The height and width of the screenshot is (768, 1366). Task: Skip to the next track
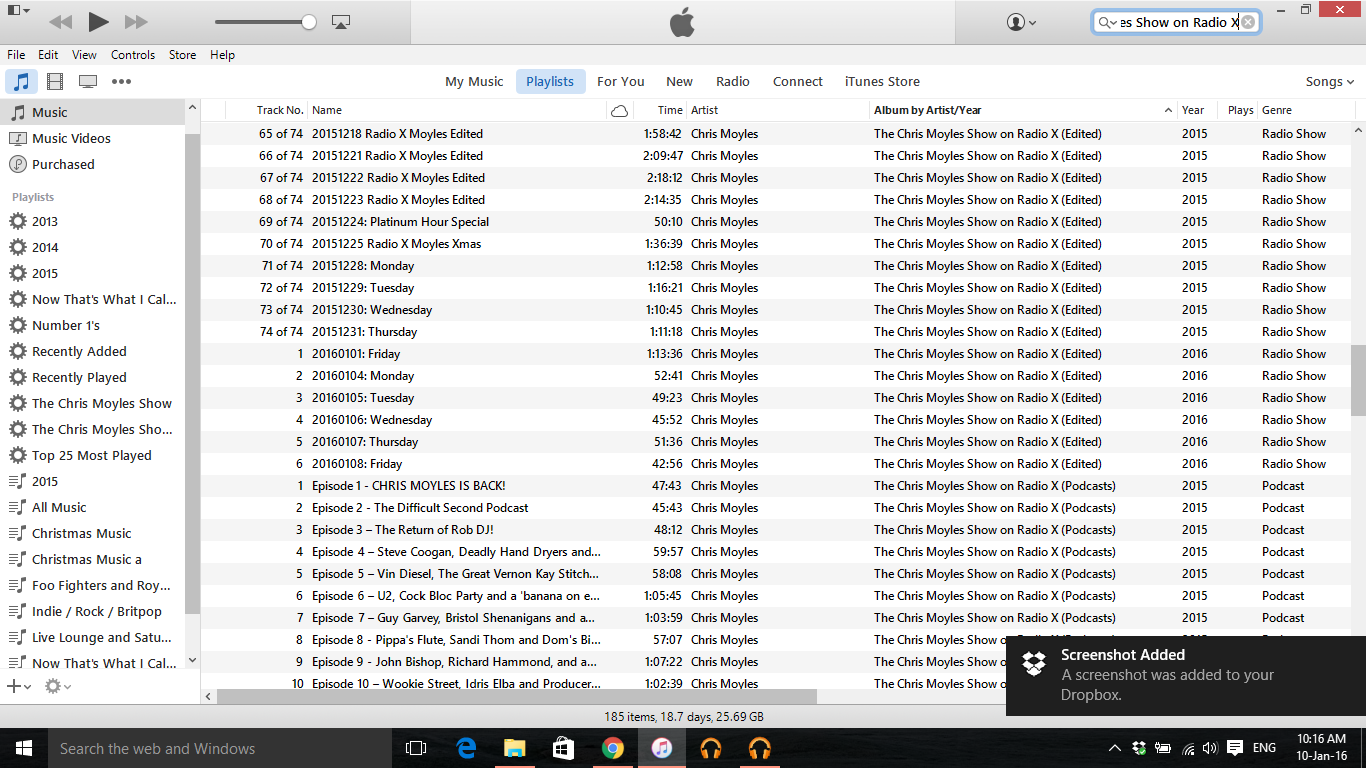[x=136, y=21]
